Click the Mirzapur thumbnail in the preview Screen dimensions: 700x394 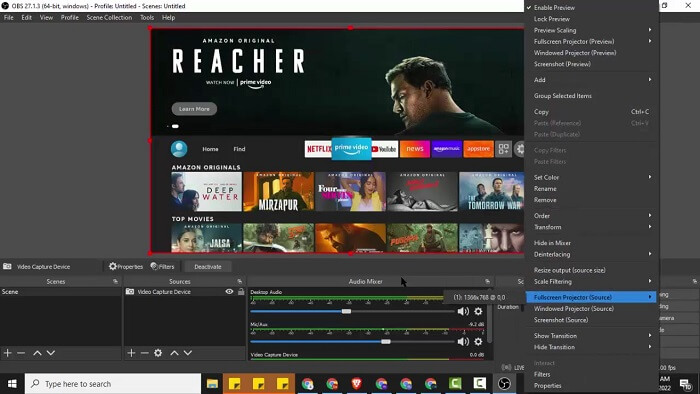pos(279,192)
